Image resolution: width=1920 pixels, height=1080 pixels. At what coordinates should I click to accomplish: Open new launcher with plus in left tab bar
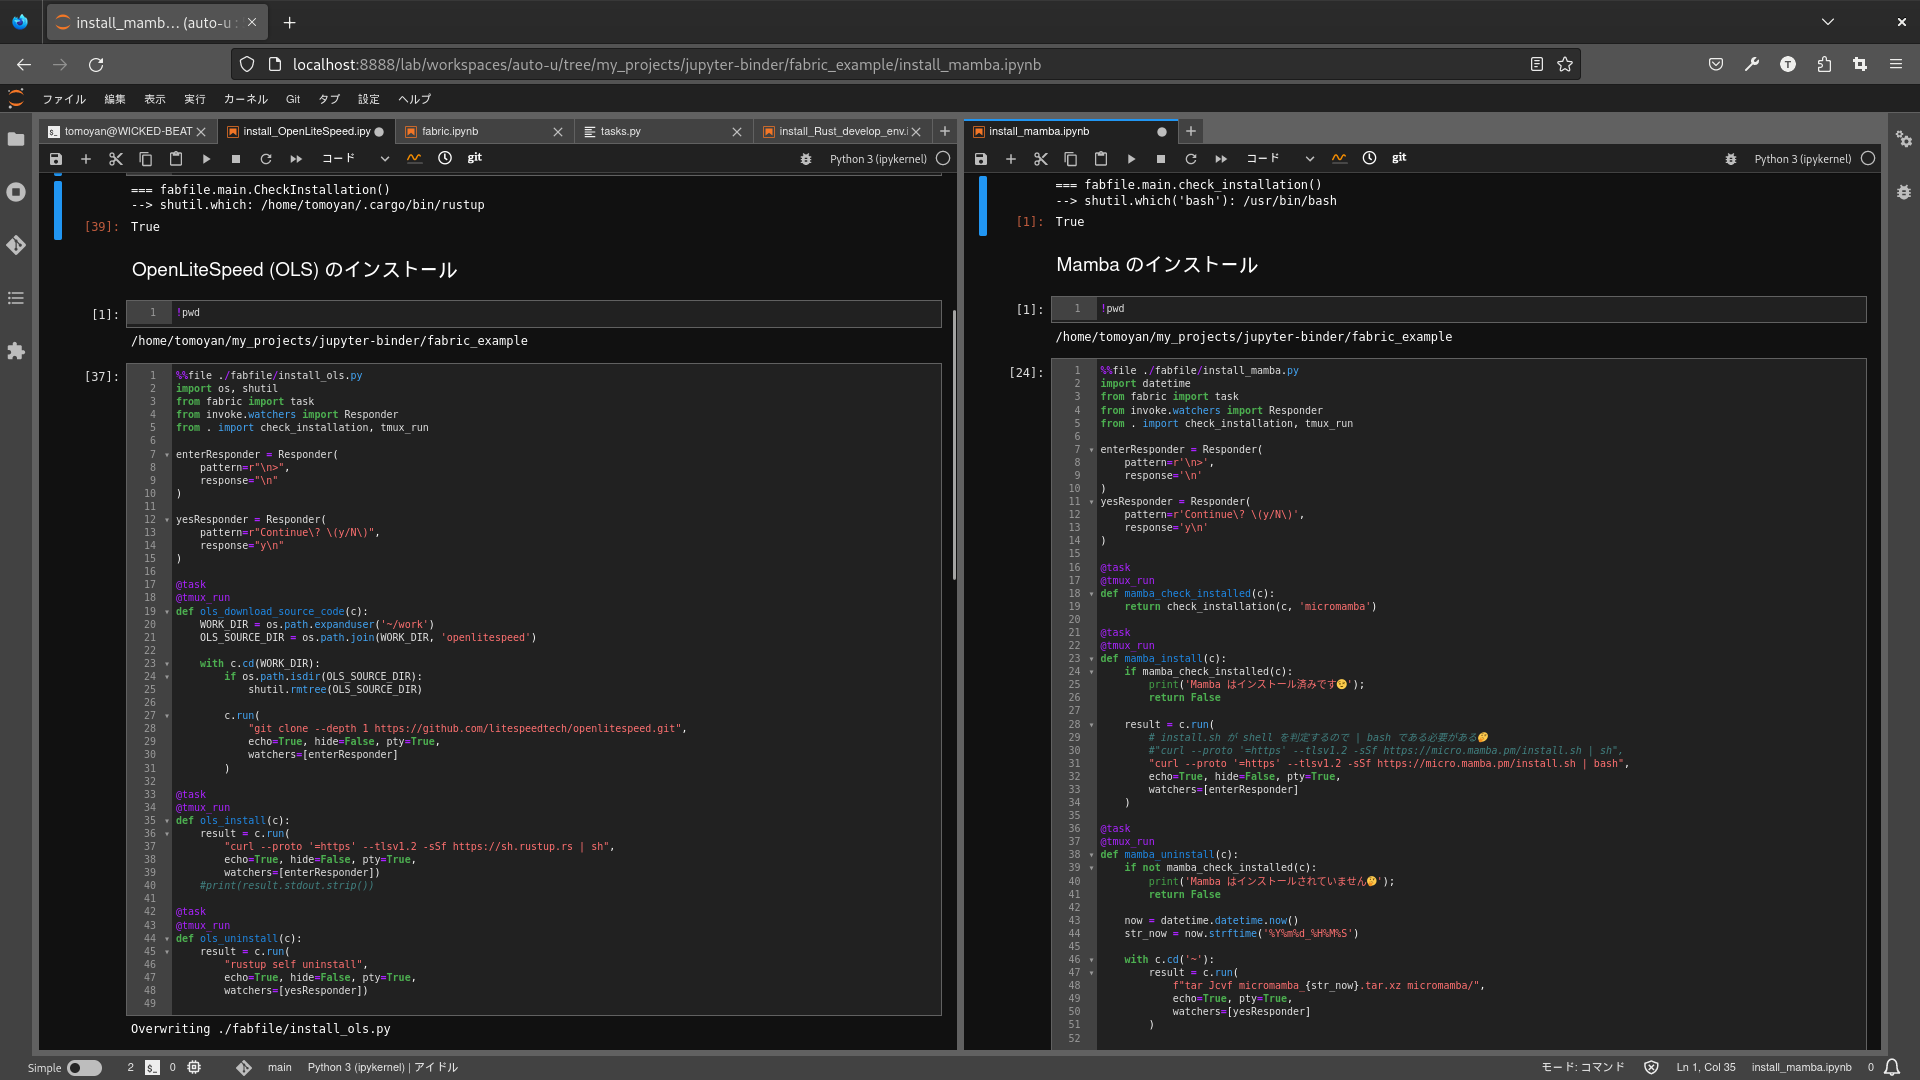click(x=945, y=131)
